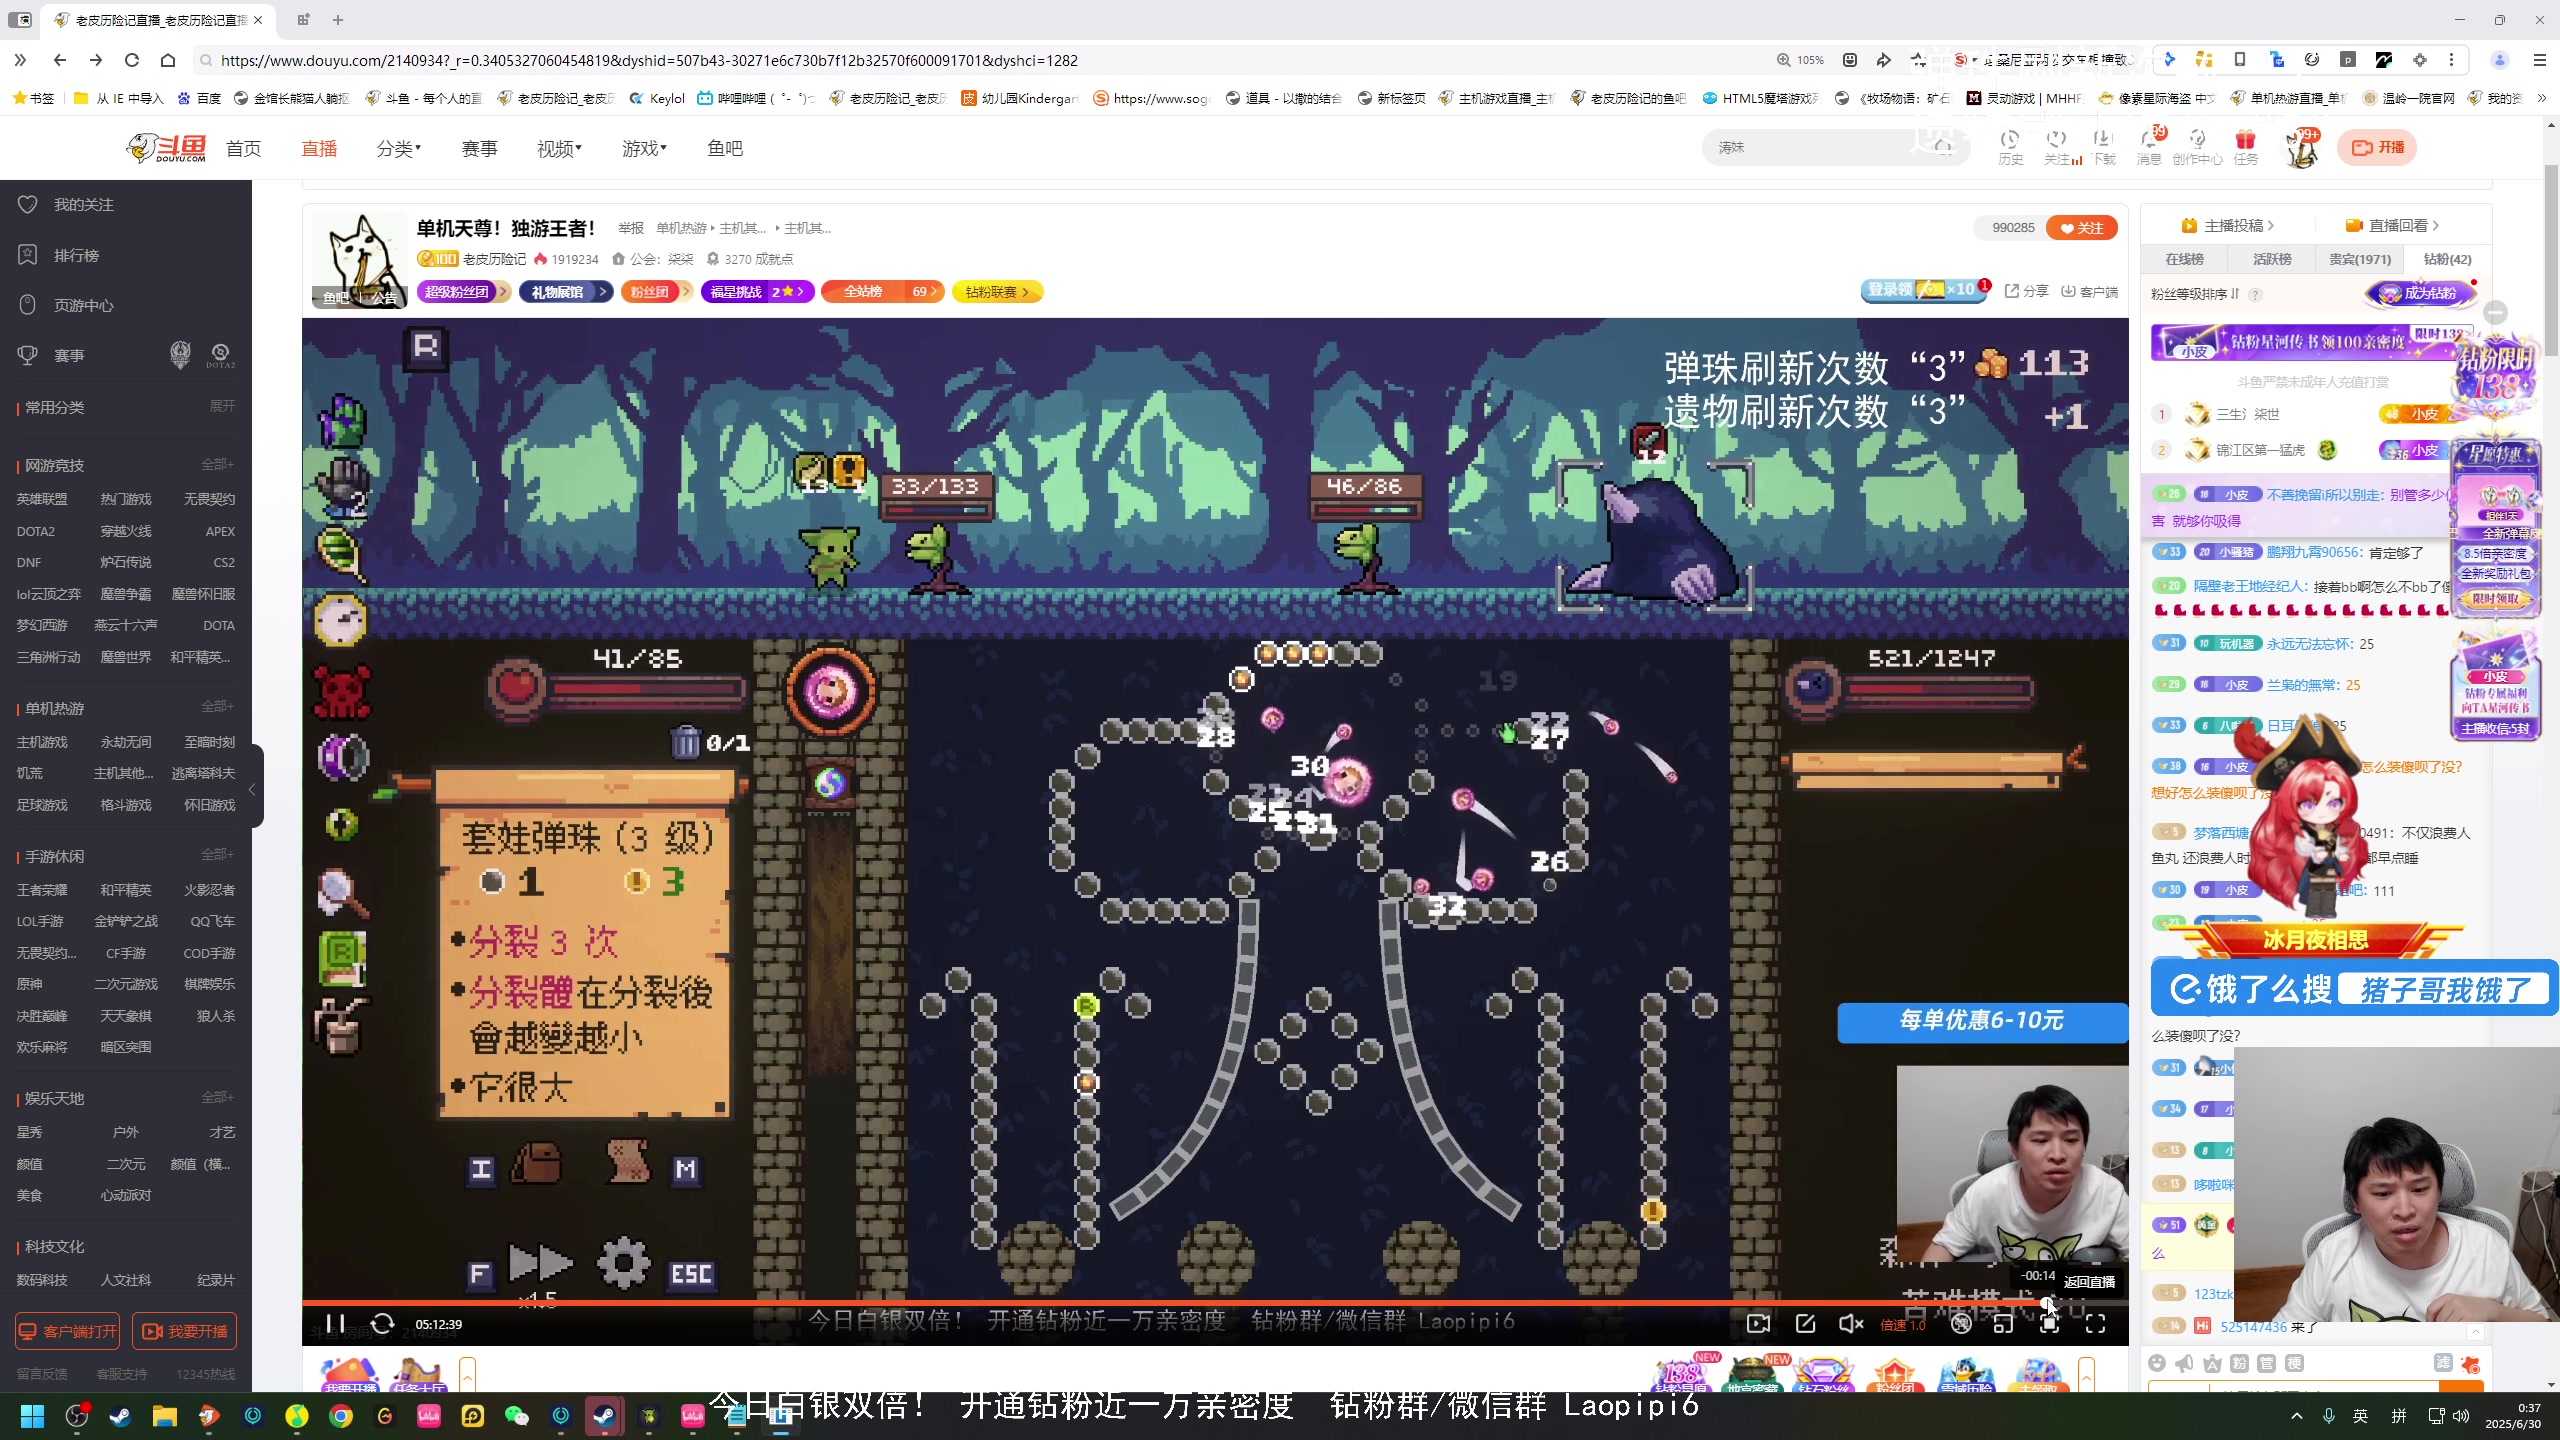
Task: Open Steam from the Windows taskbar
Action: pyautogui.click(x=120, y=1416)
